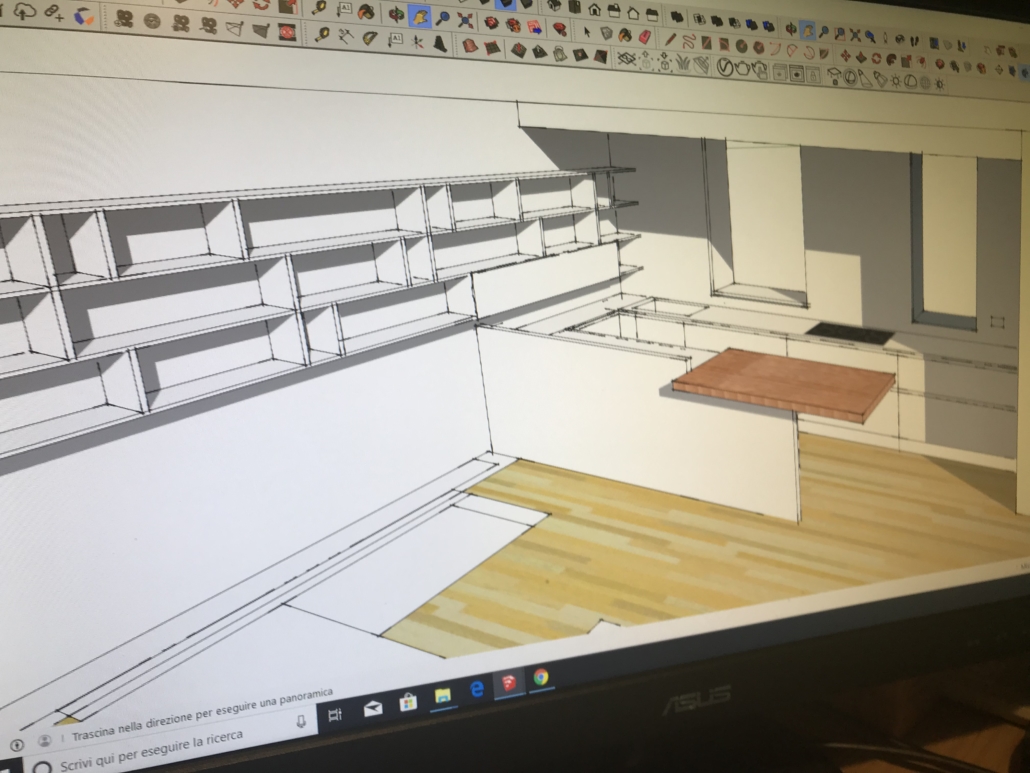Choose the Look Around eye tool
The height and width of the screenshot is (773, 1030).
[x=900, y=39]
